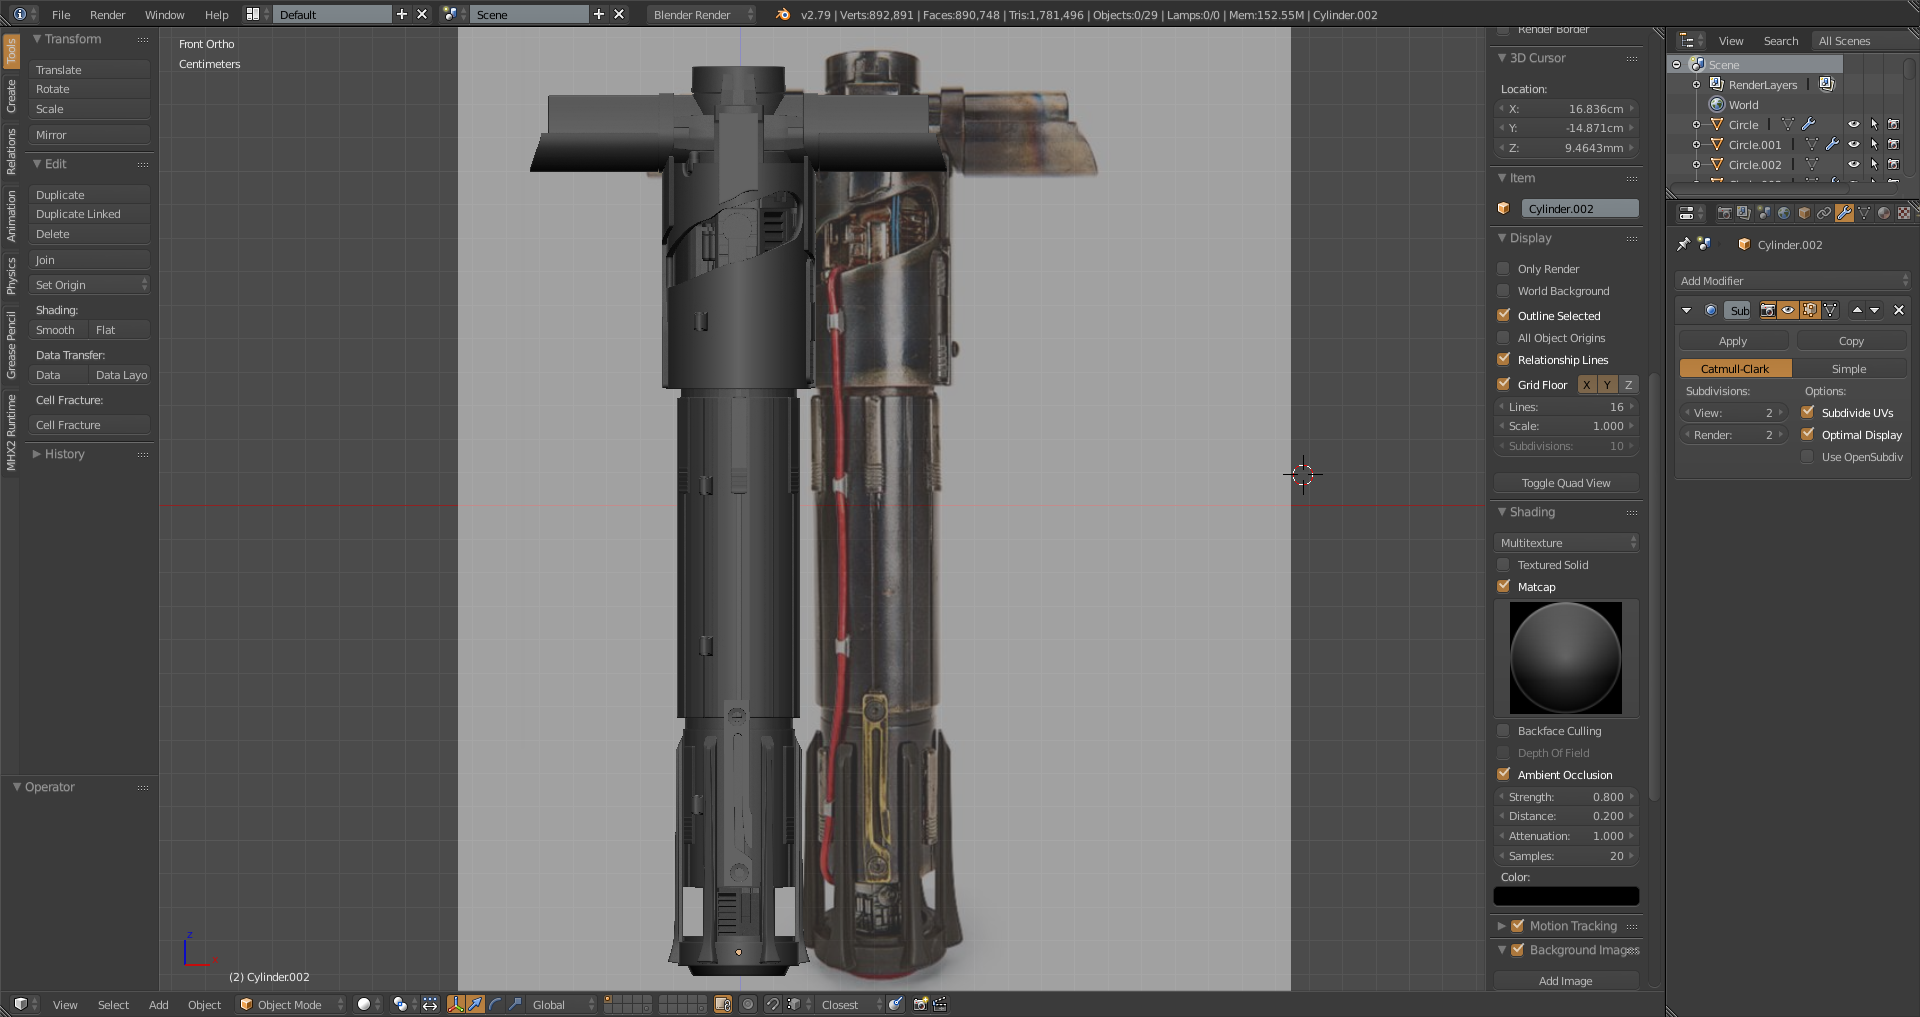Open the Render menu
Screen dimensions: 1920x1017
pyautogui.click(x=107, y=14)
